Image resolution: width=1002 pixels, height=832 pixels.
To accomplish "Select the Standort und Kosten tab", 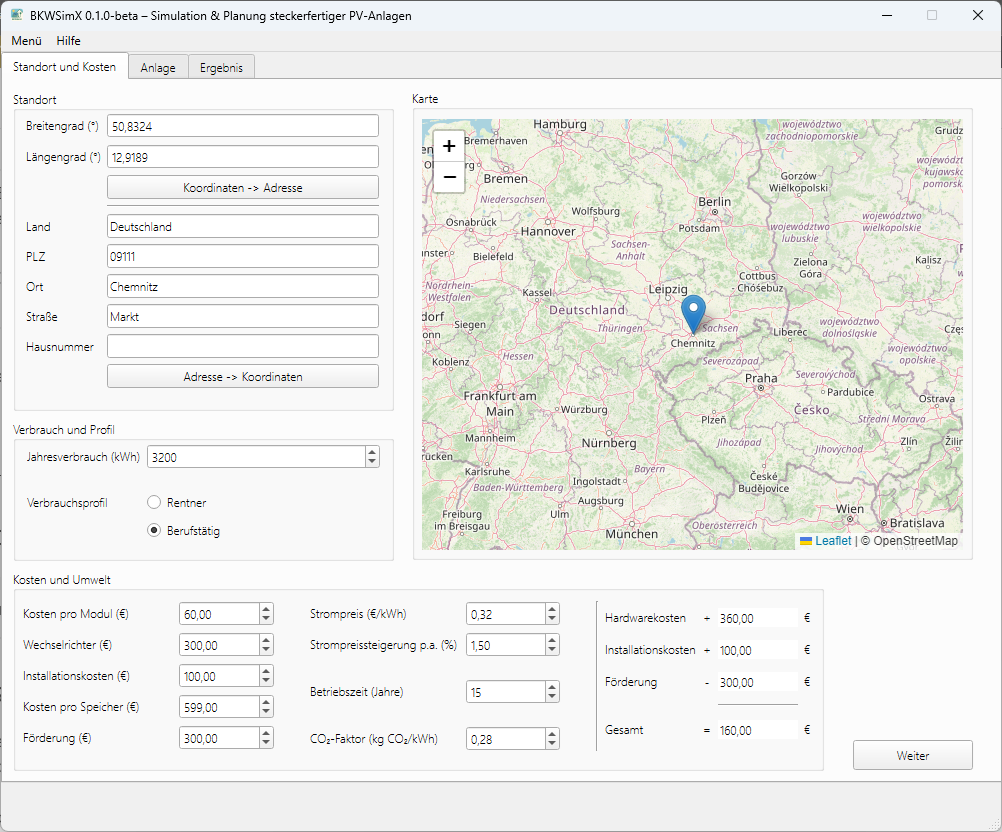I will (x=65, y=66).
